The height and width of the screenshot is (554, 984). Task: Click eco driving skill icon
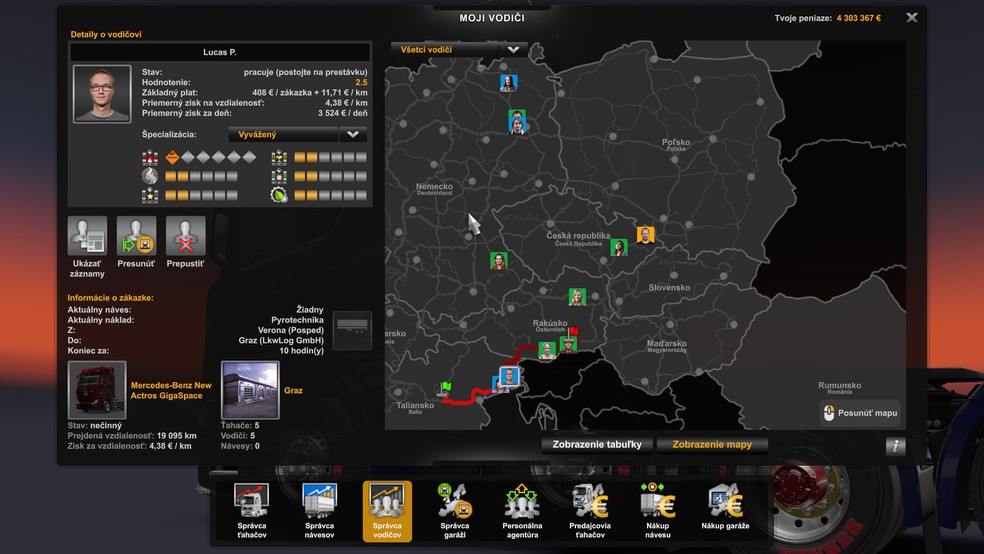click(279, 195)
